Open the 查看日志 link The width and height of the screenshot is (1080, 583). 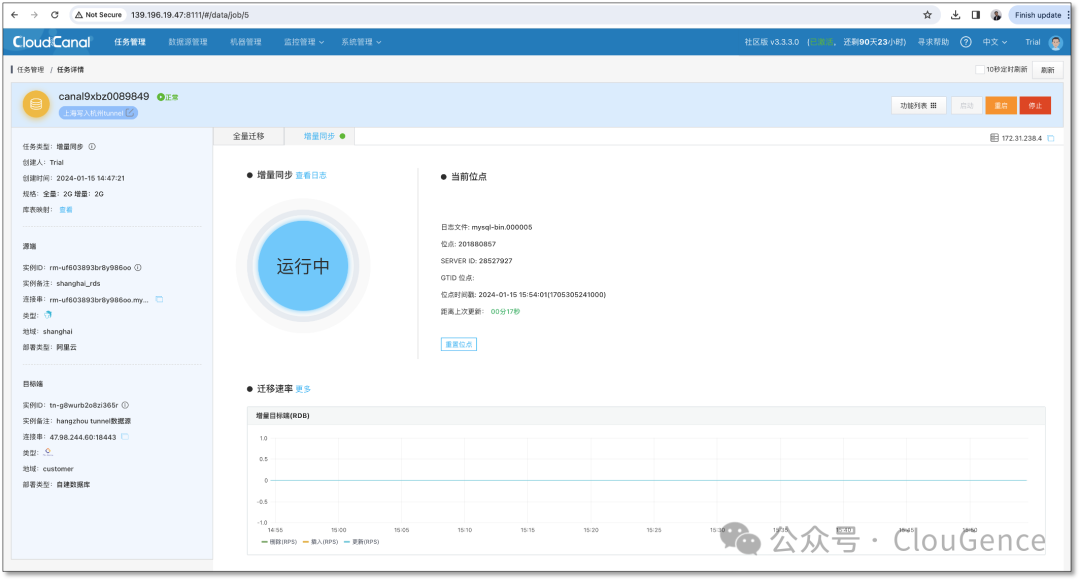[311, 176]
